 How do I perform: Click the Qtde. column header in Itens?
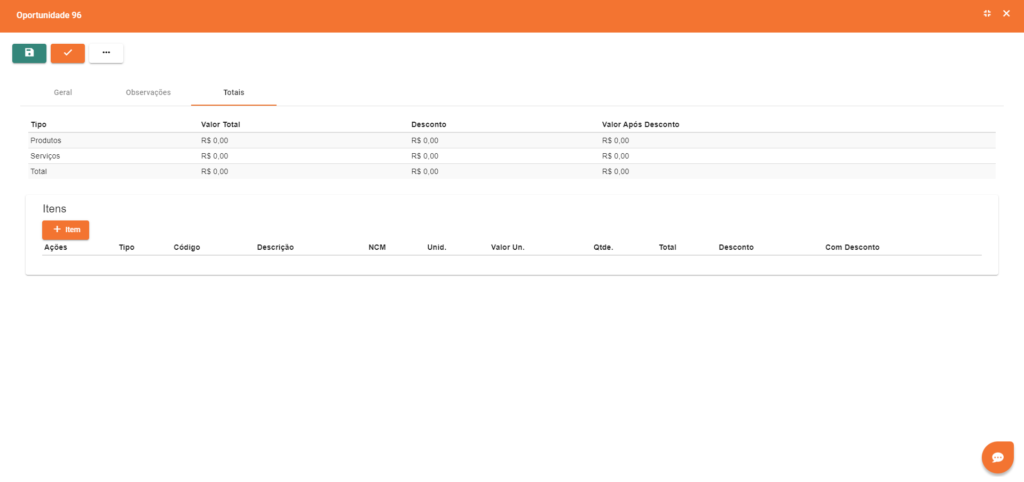pos(602,247)
